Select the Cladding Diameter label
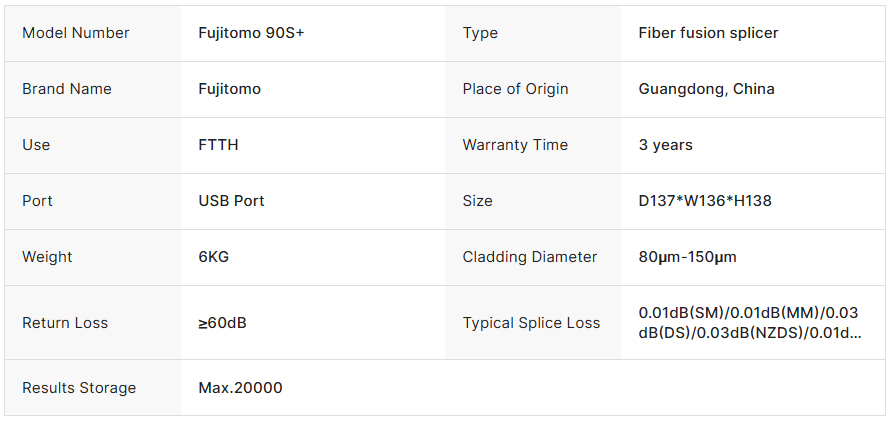This screenshot has width=890, height=421. click(x=529, y=257)
